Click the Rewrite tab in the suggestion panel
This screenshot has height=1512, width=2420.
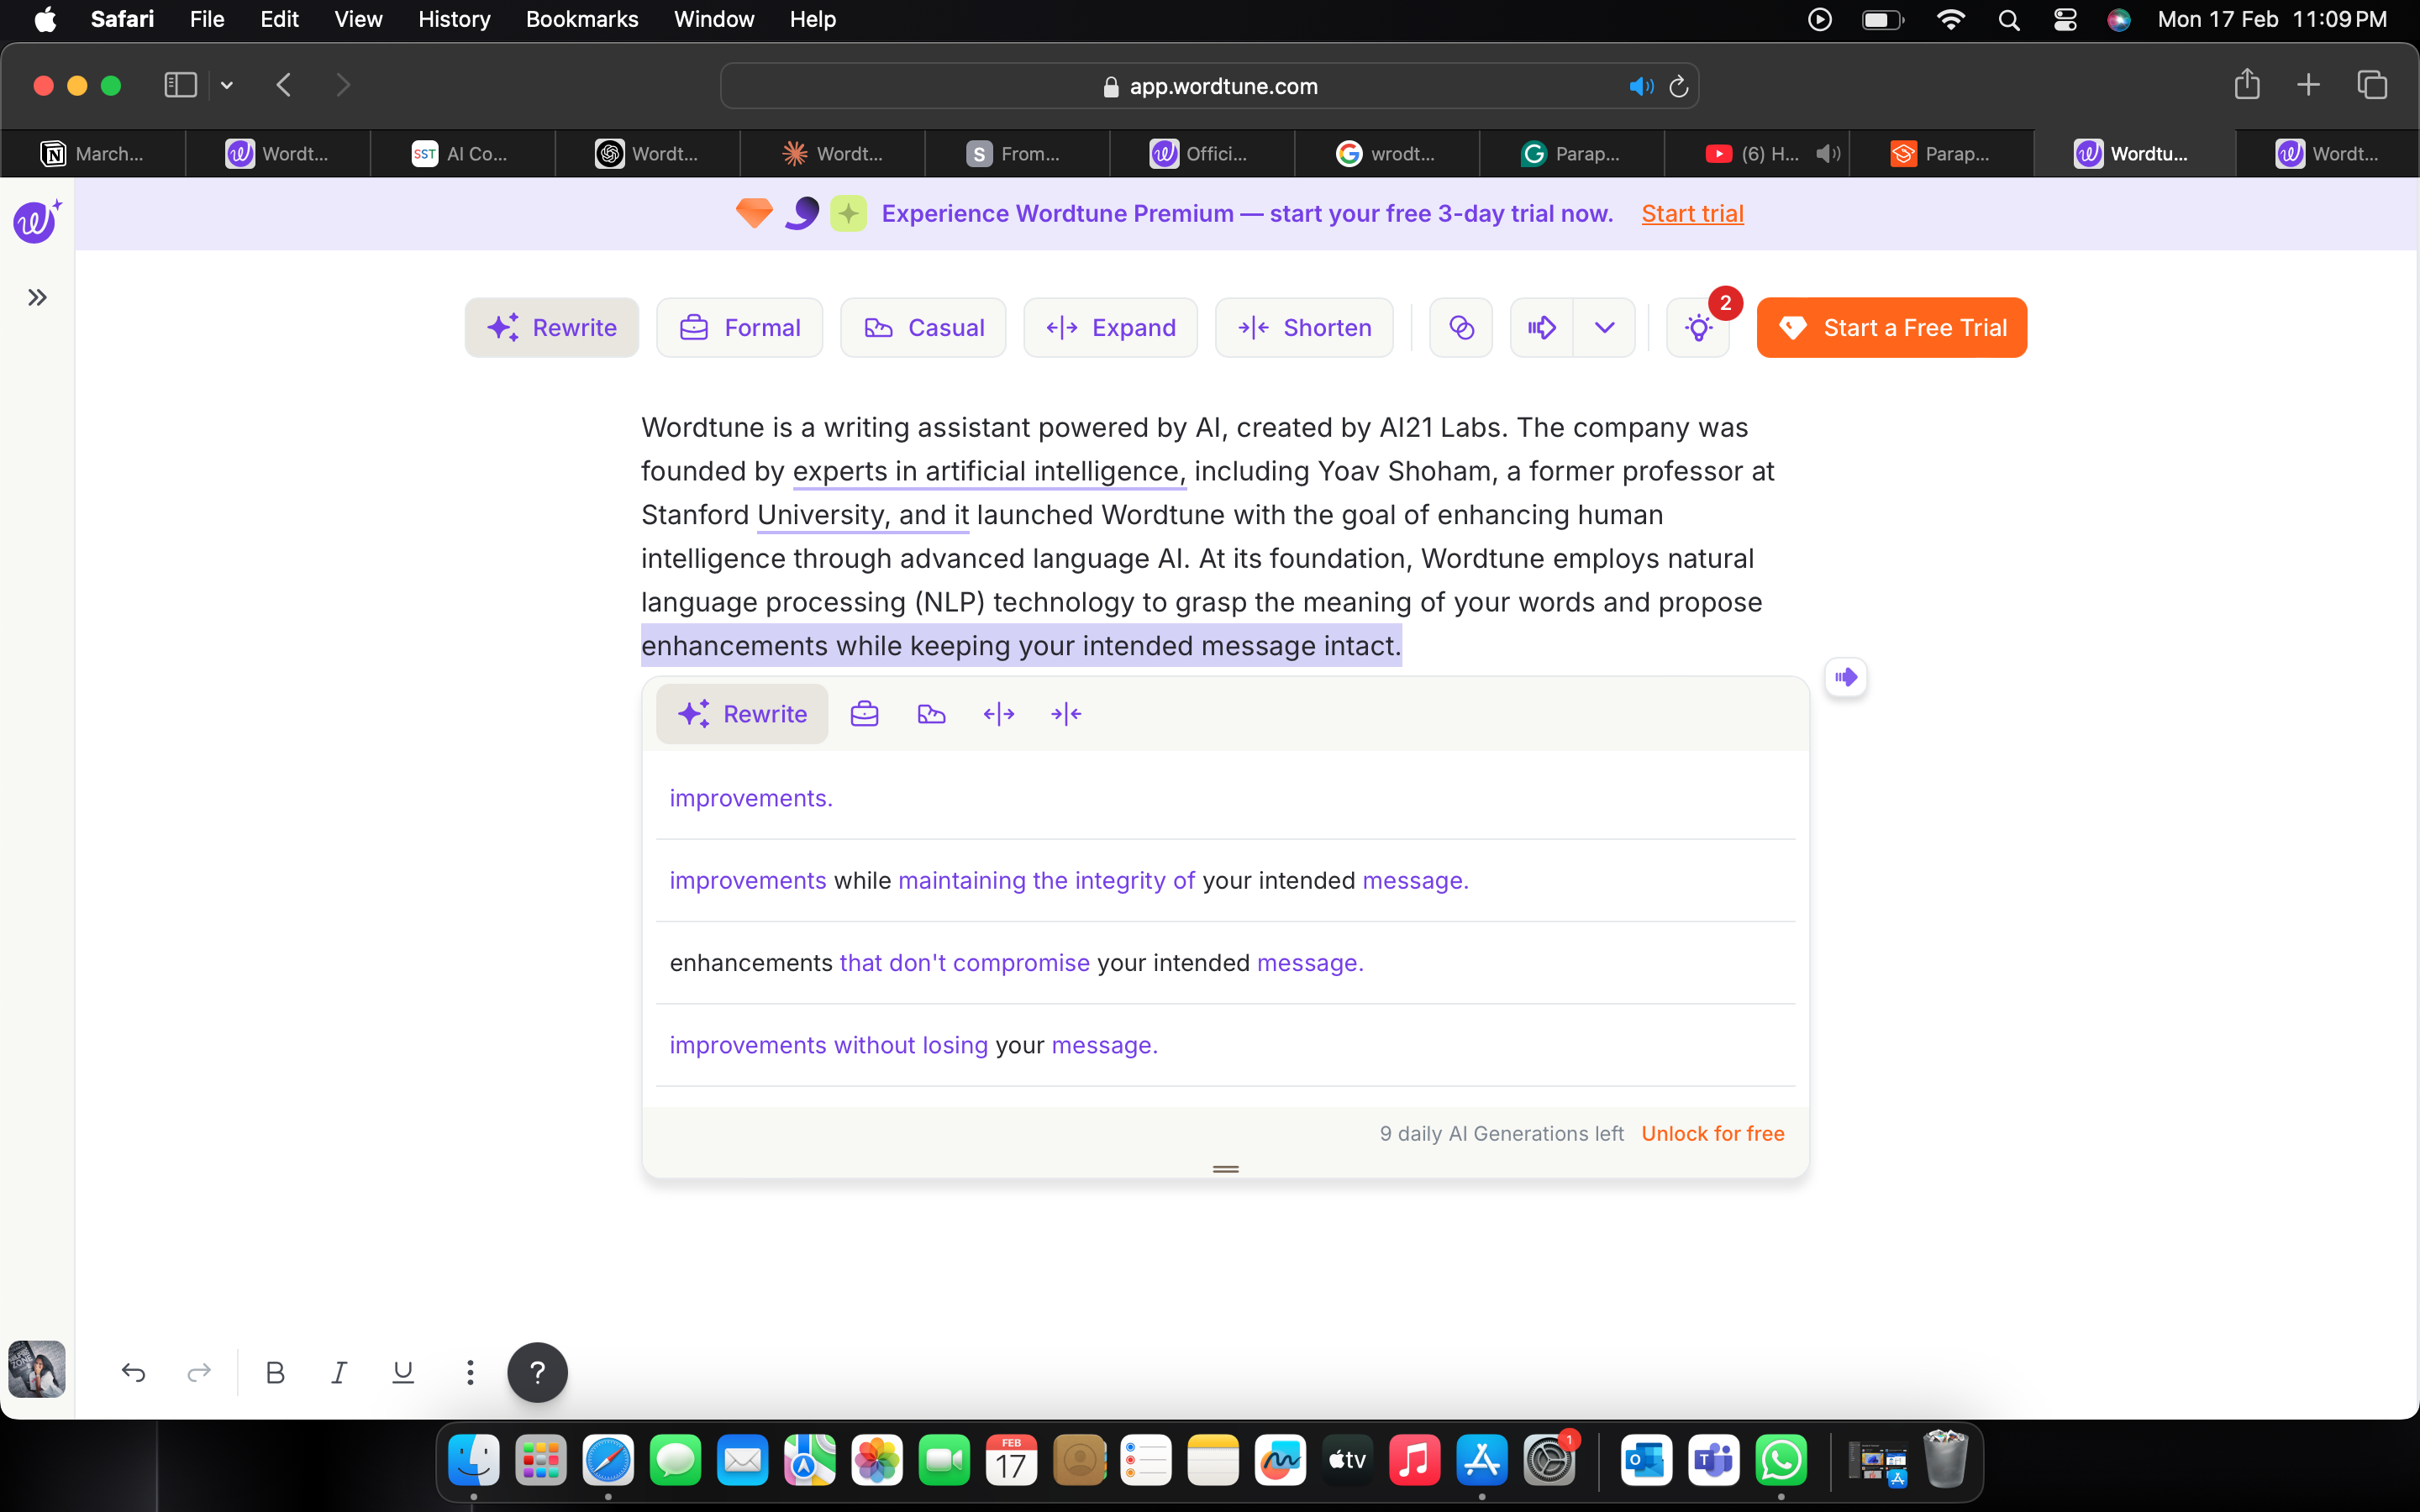pyautogui.click(x=742, y=713)
